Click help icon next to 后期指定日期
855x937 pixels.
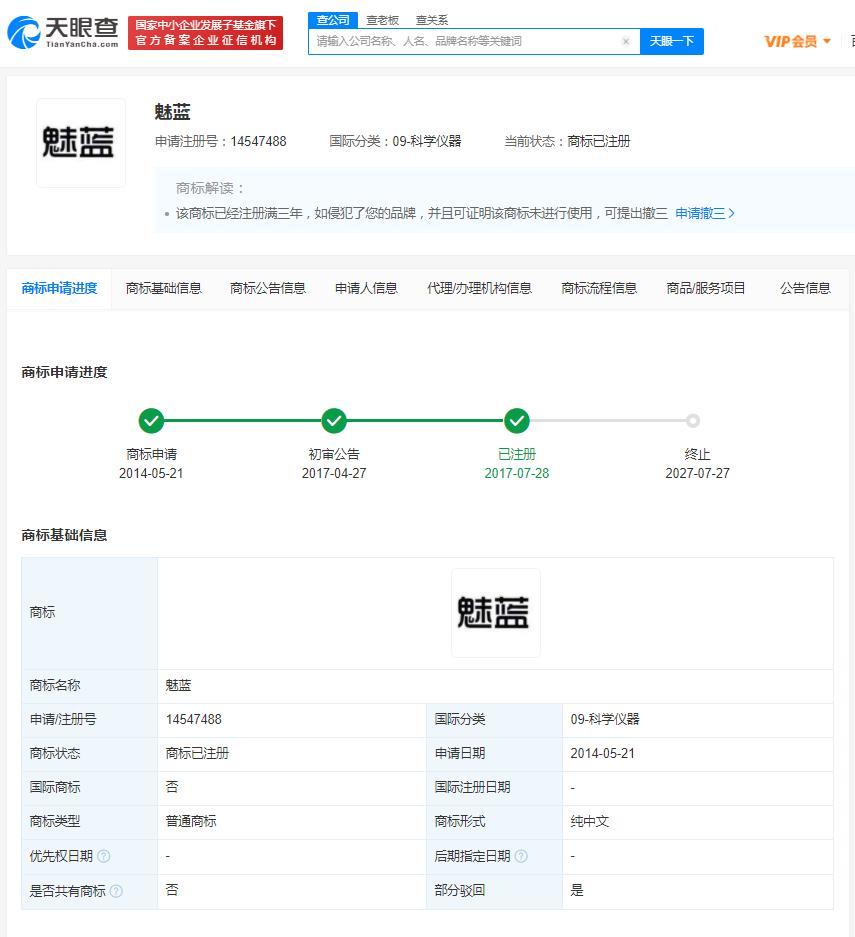[x=521, y=856]
